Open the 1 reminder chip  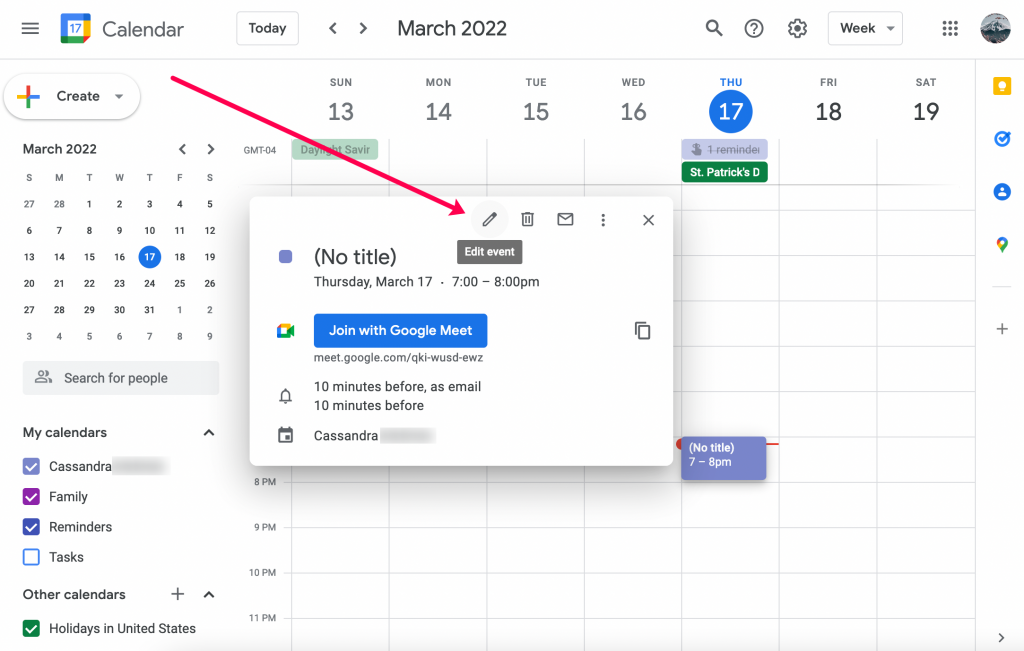coord(724,150)
